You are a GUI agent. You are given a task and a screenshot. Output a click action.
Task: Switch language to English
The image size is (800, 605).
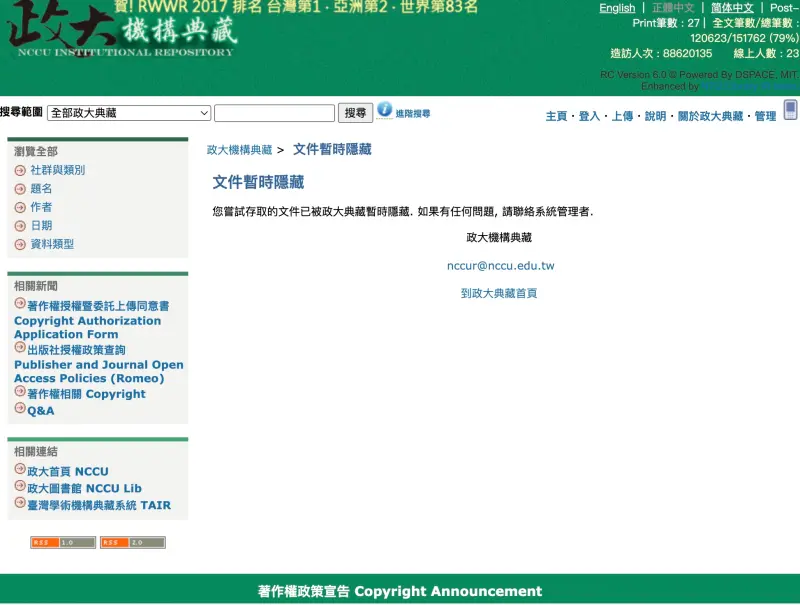coord(617,8)
